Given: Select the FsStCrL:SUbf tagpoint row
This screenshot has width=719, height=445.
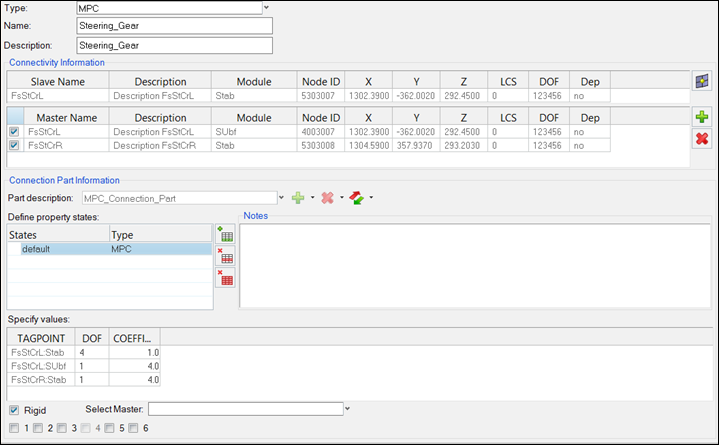Looking at the screenshot, I should point(40,366).
